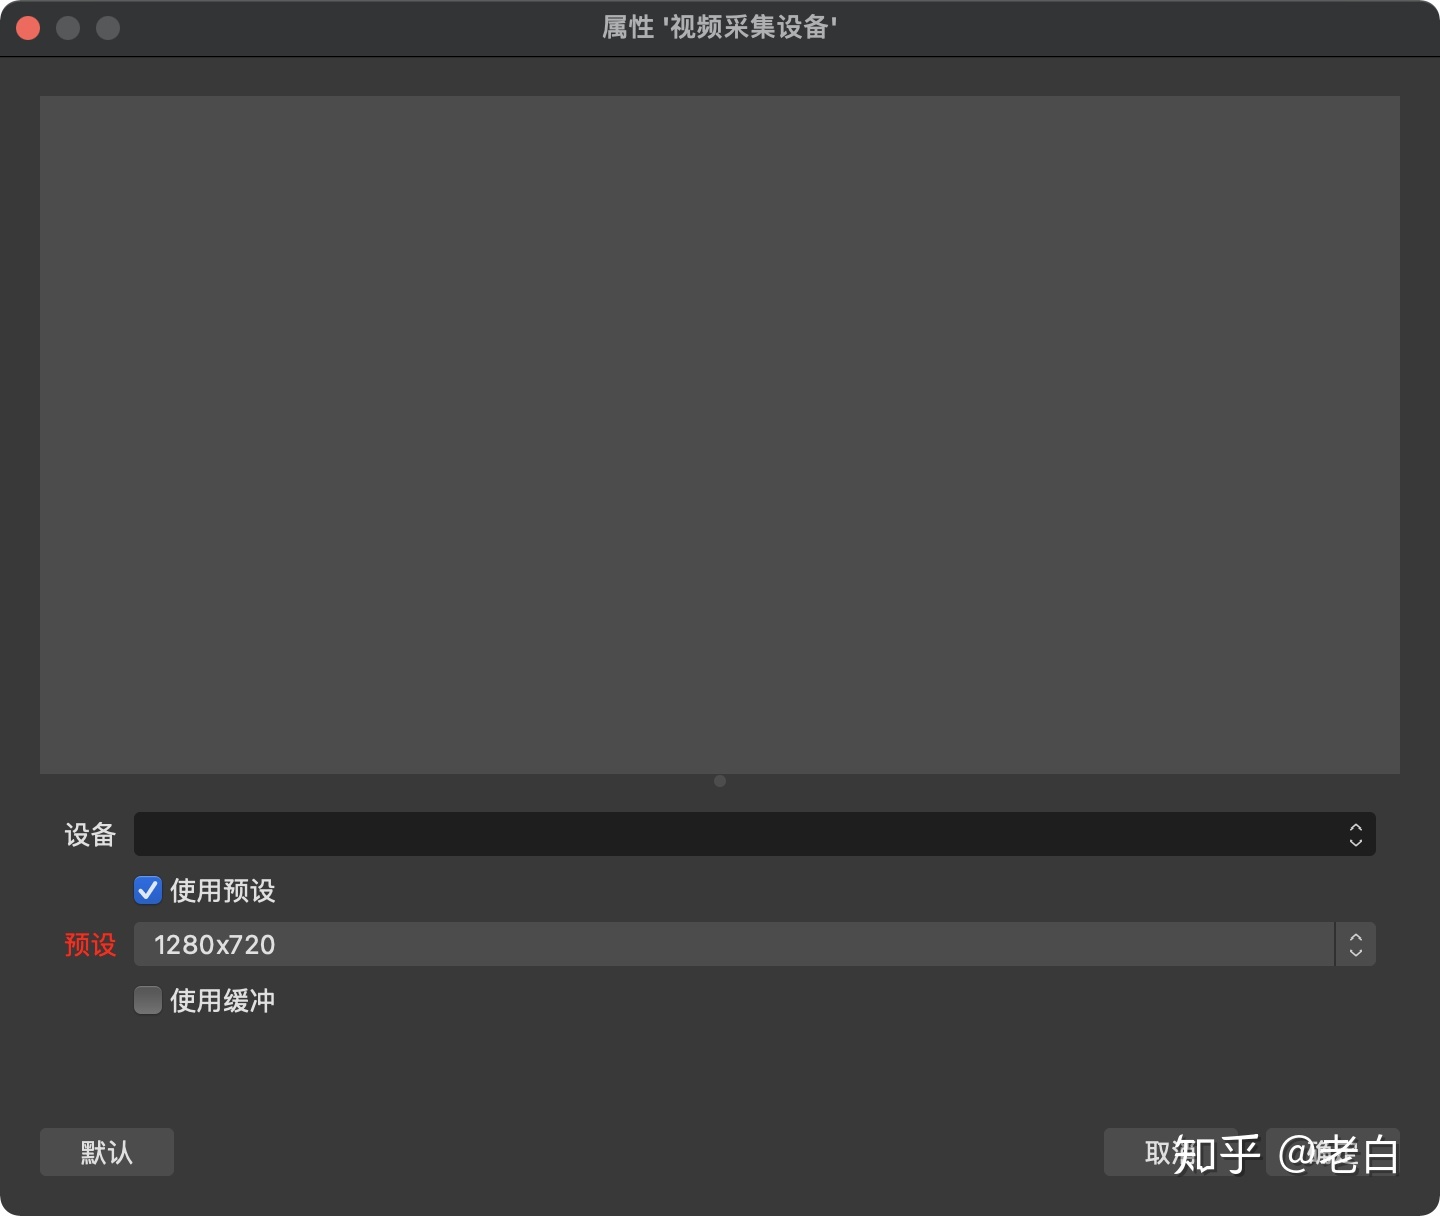Open the 设备 device dropdown
1440x1216 pixels.
(x=754, y=834)
